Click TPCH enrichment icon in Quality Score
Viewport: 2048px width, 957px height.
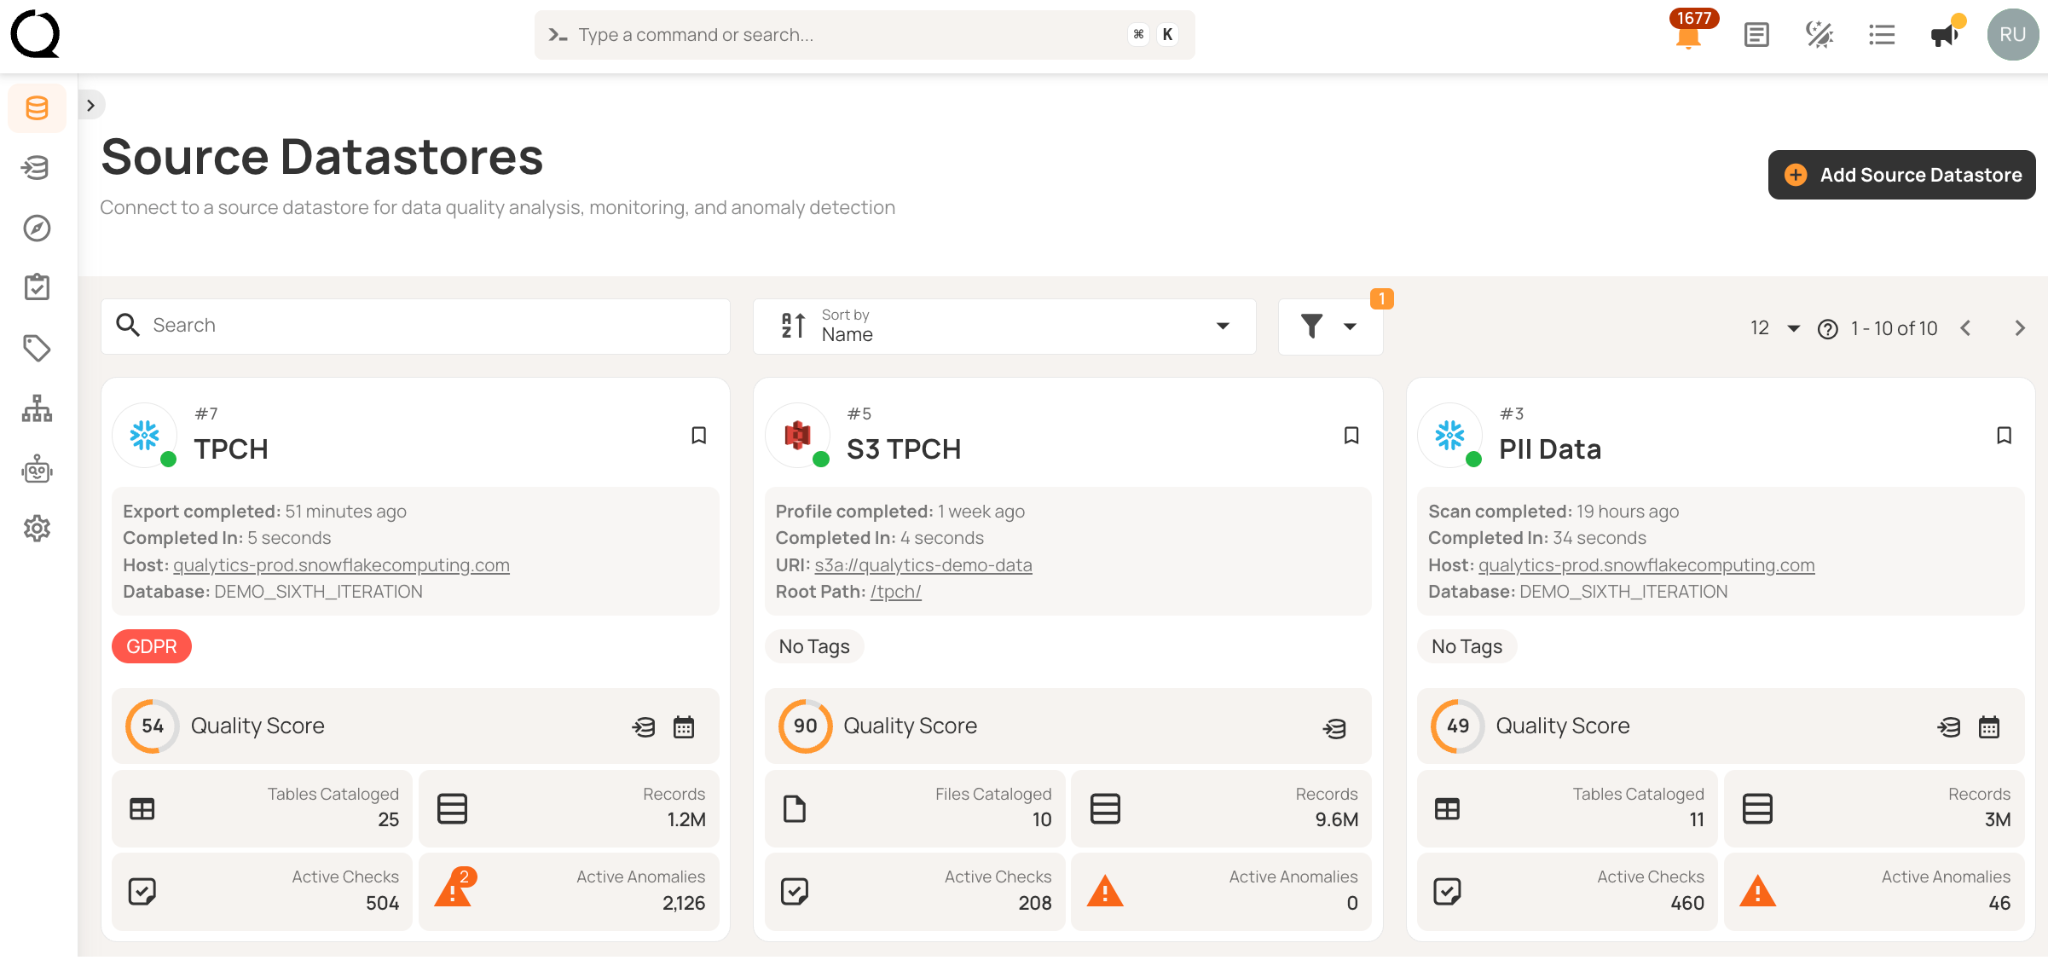point(644,727)
